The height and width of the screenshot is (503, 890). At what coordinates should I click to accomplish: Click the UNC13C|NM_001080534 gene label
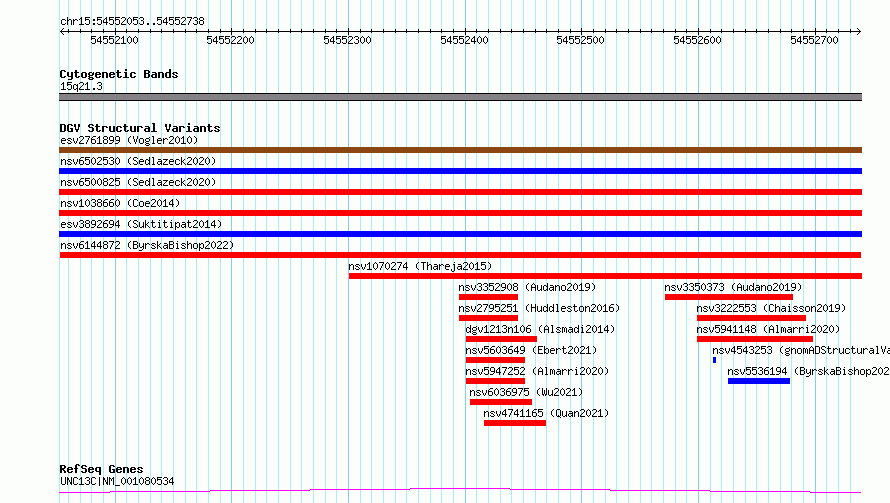click(x=117, y=481)
